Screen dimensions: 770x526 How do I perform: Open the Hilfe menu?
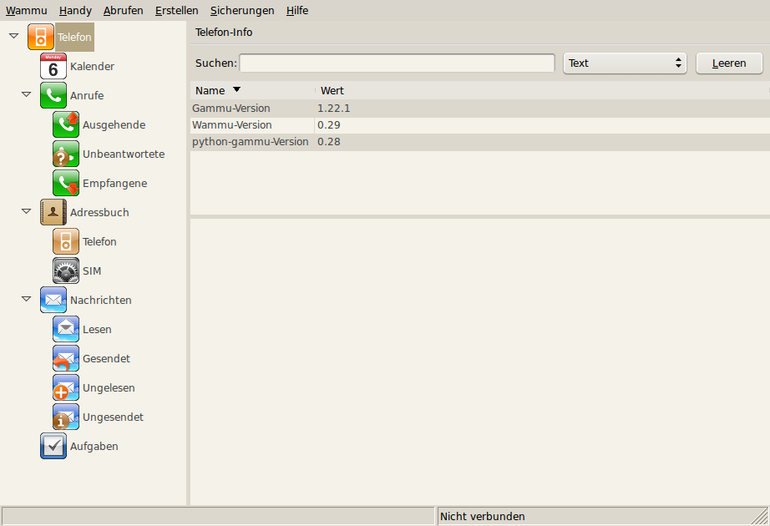297,10
